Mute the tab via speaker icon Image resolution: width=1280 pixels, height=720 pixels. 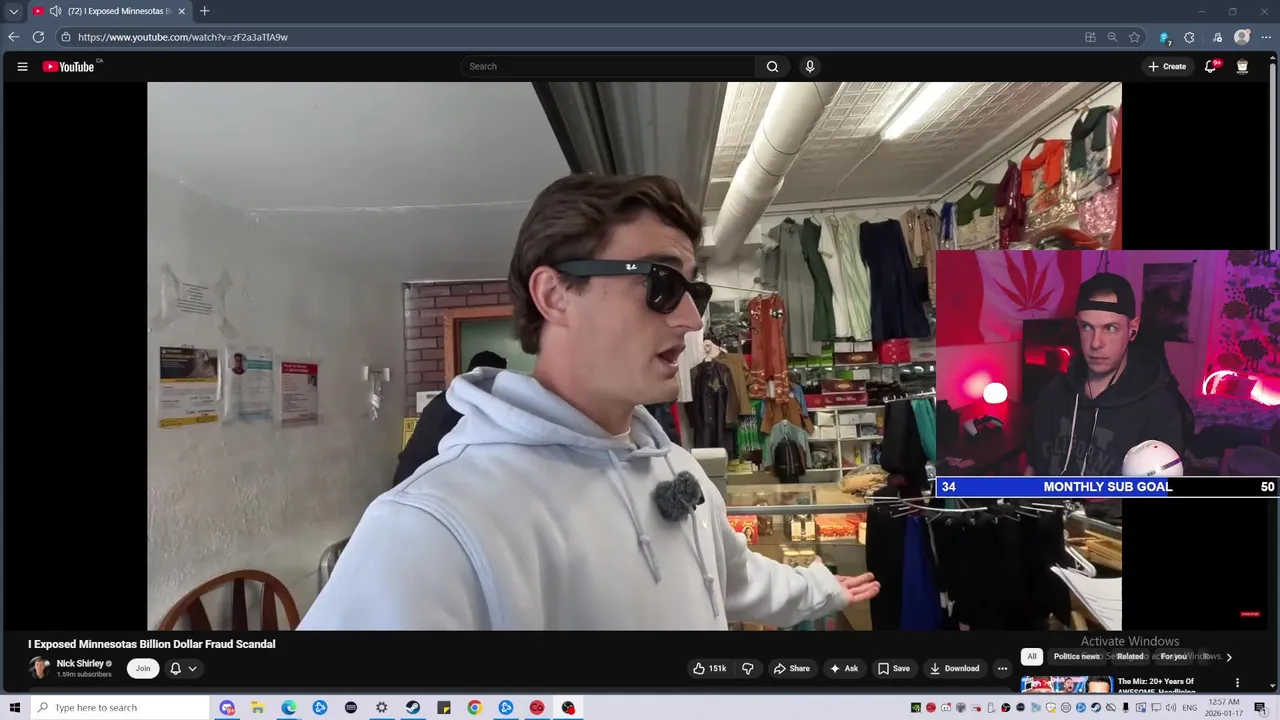(x=55, y=11)
